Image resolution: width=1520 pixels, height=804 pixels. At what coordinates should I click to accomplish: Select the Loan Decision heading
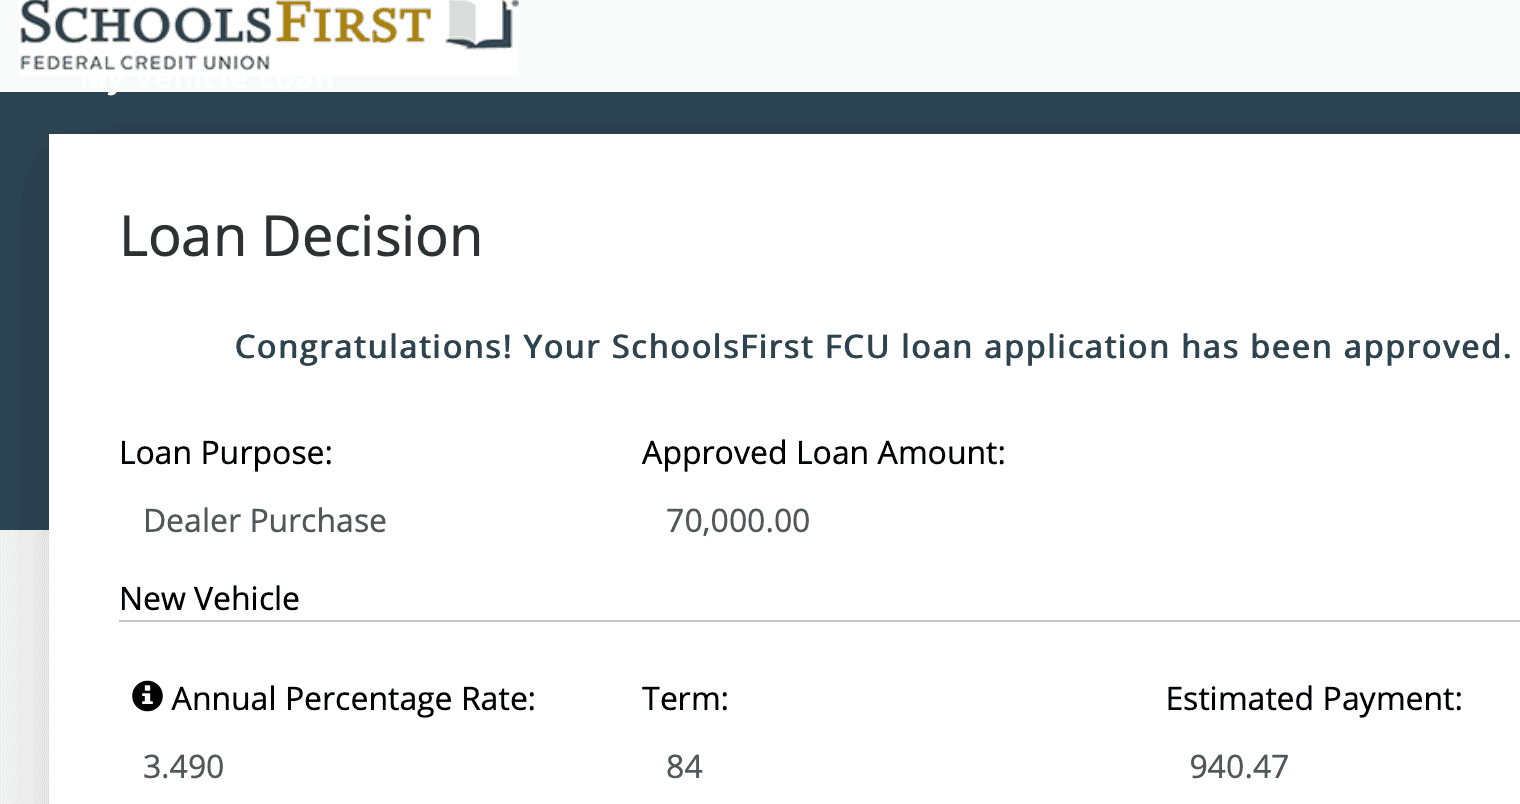tap(301, 237)
